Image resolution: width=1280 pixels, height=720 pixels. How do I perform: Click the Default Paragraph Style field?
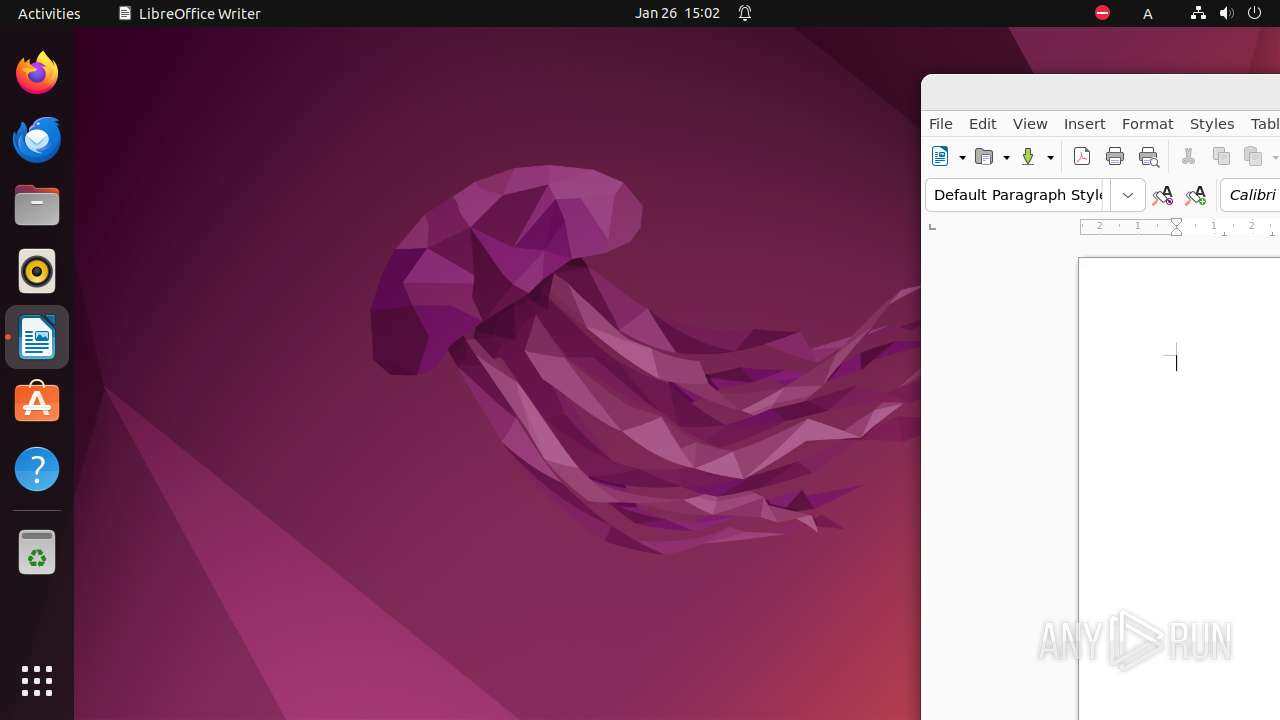[1018, 195]
